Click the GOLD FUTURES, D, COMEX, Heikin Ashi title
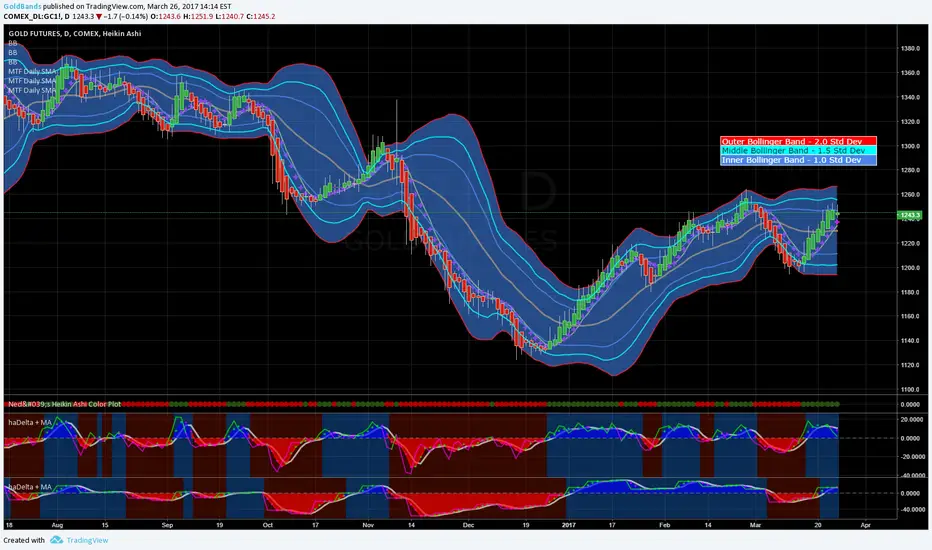The height and width of the screenshot is (550, 932). pyautogui.click(x=75, y=34)
